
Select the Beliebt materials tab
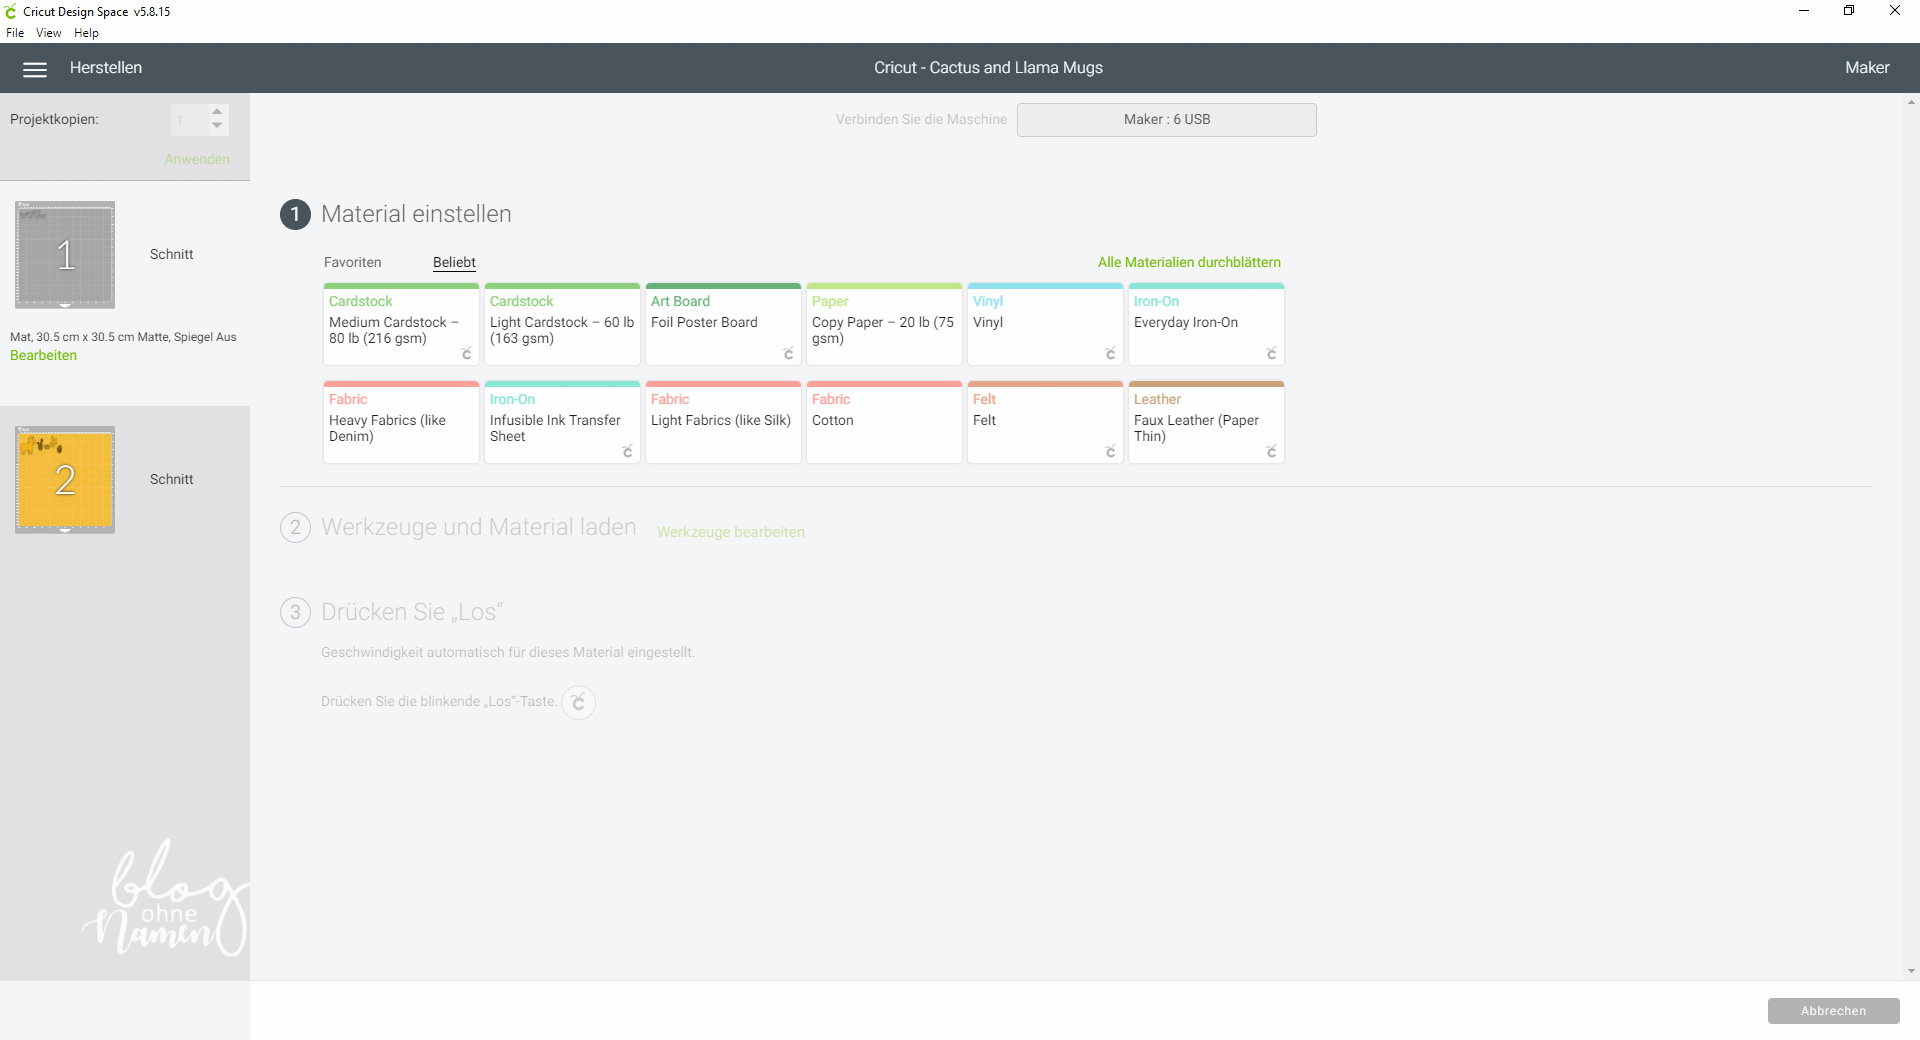tap(454, 263)
